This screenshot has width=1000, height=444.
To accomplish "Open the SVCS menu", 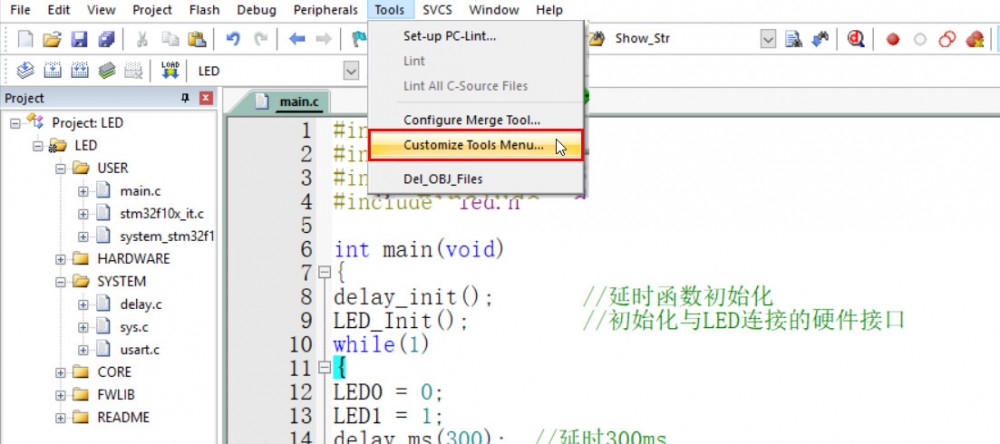I will 438,10.
